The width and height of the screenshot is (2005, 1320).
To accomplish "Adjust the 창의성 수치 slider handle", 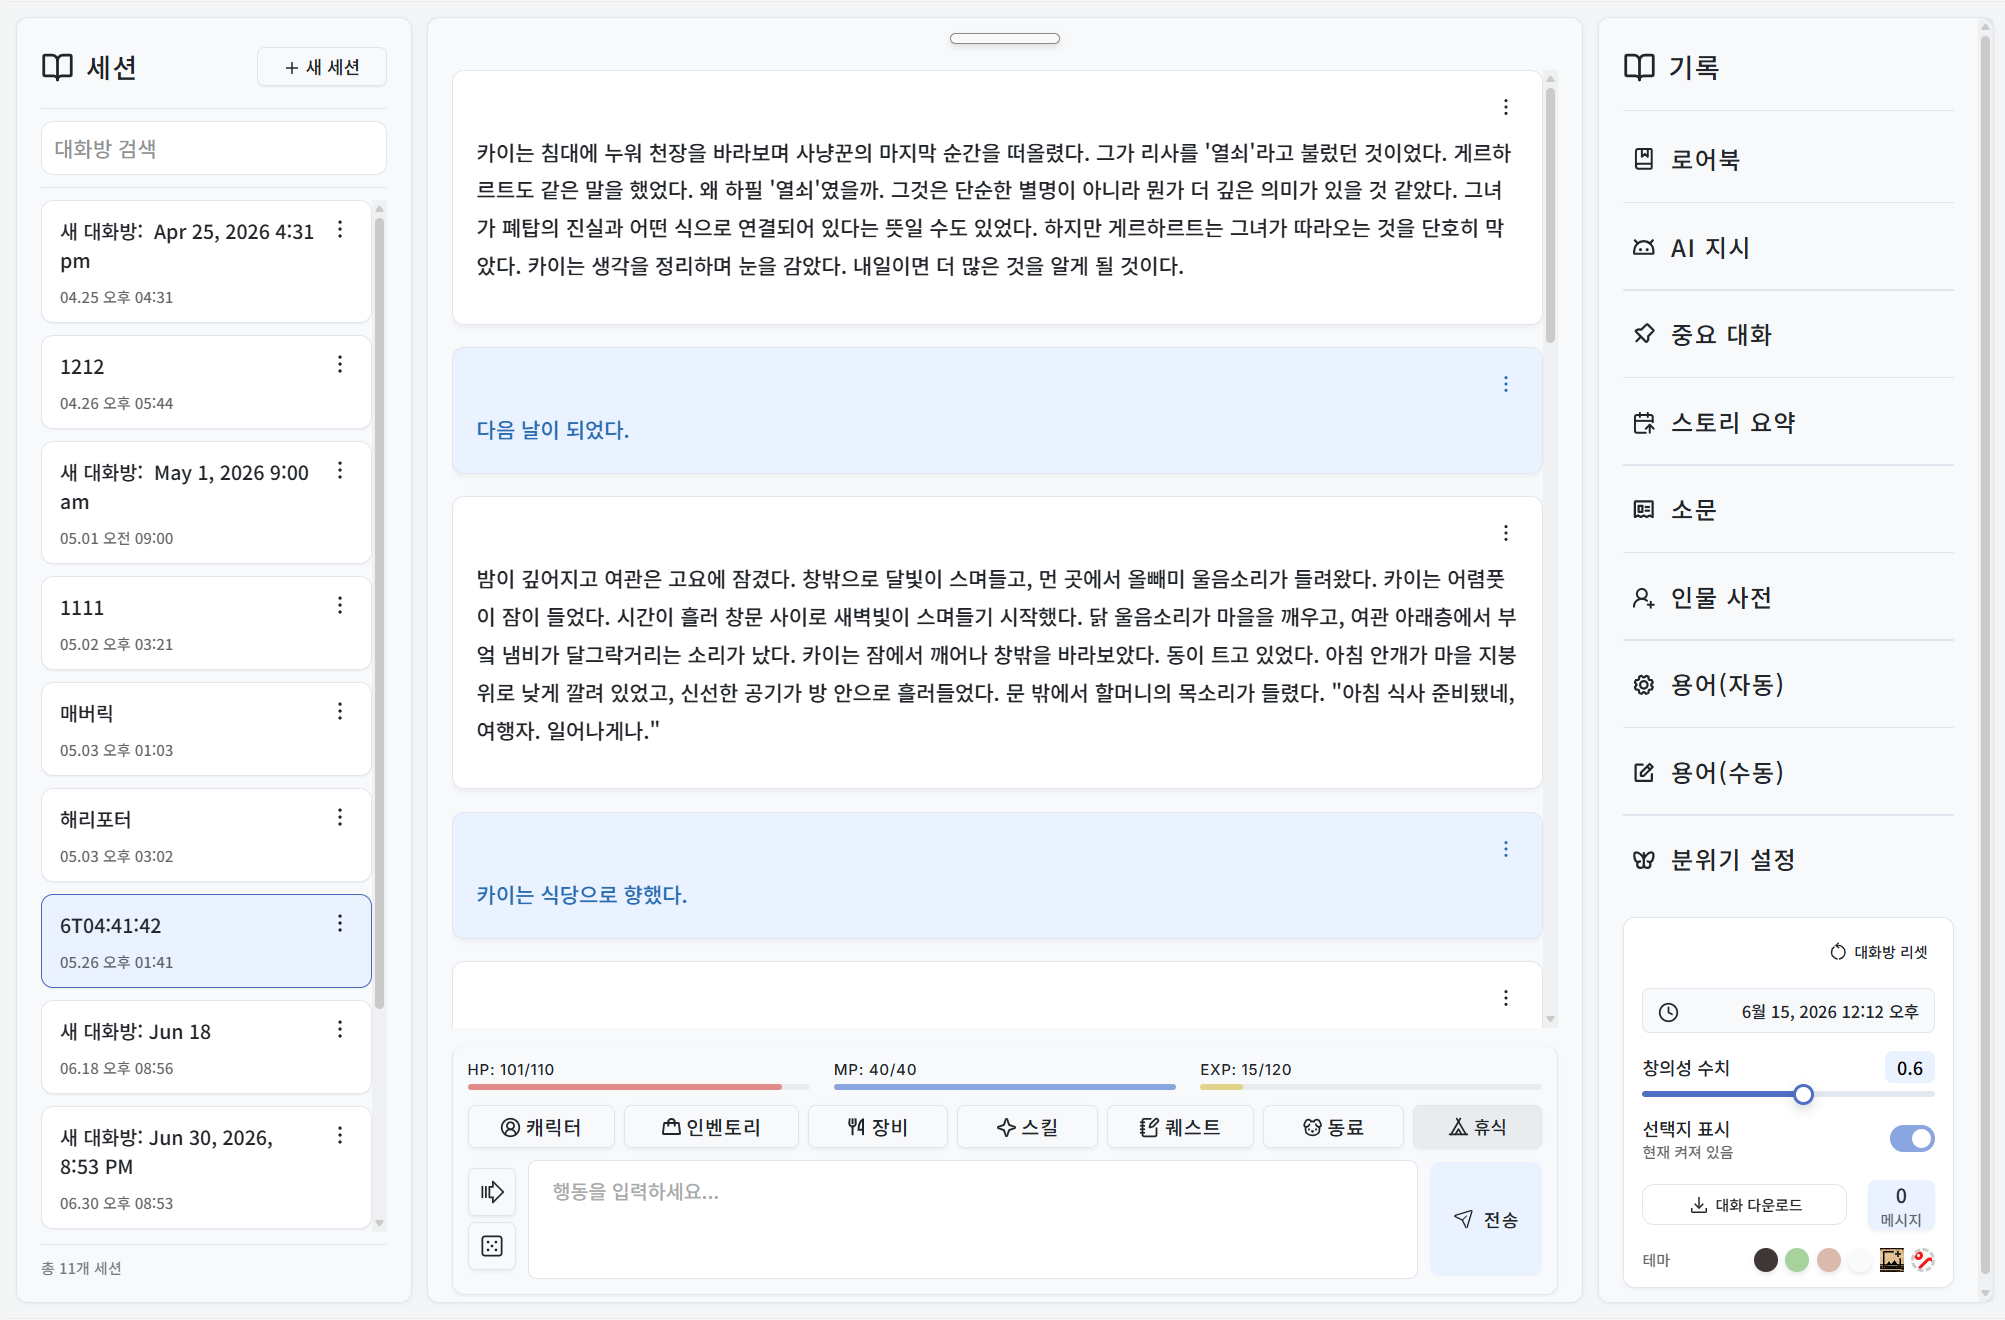I will click(x=1803, y=1095).
